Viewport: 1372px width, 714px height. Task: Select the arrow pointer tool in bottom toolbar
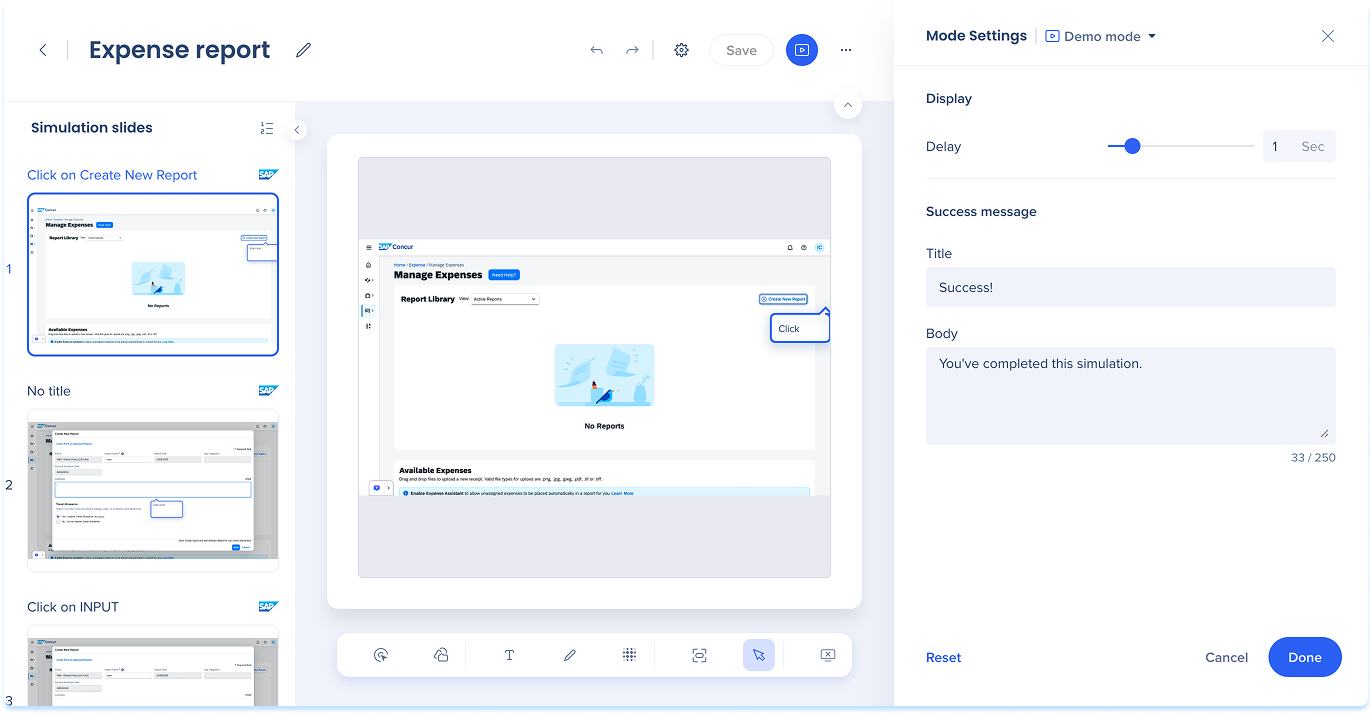click(758, 655)
